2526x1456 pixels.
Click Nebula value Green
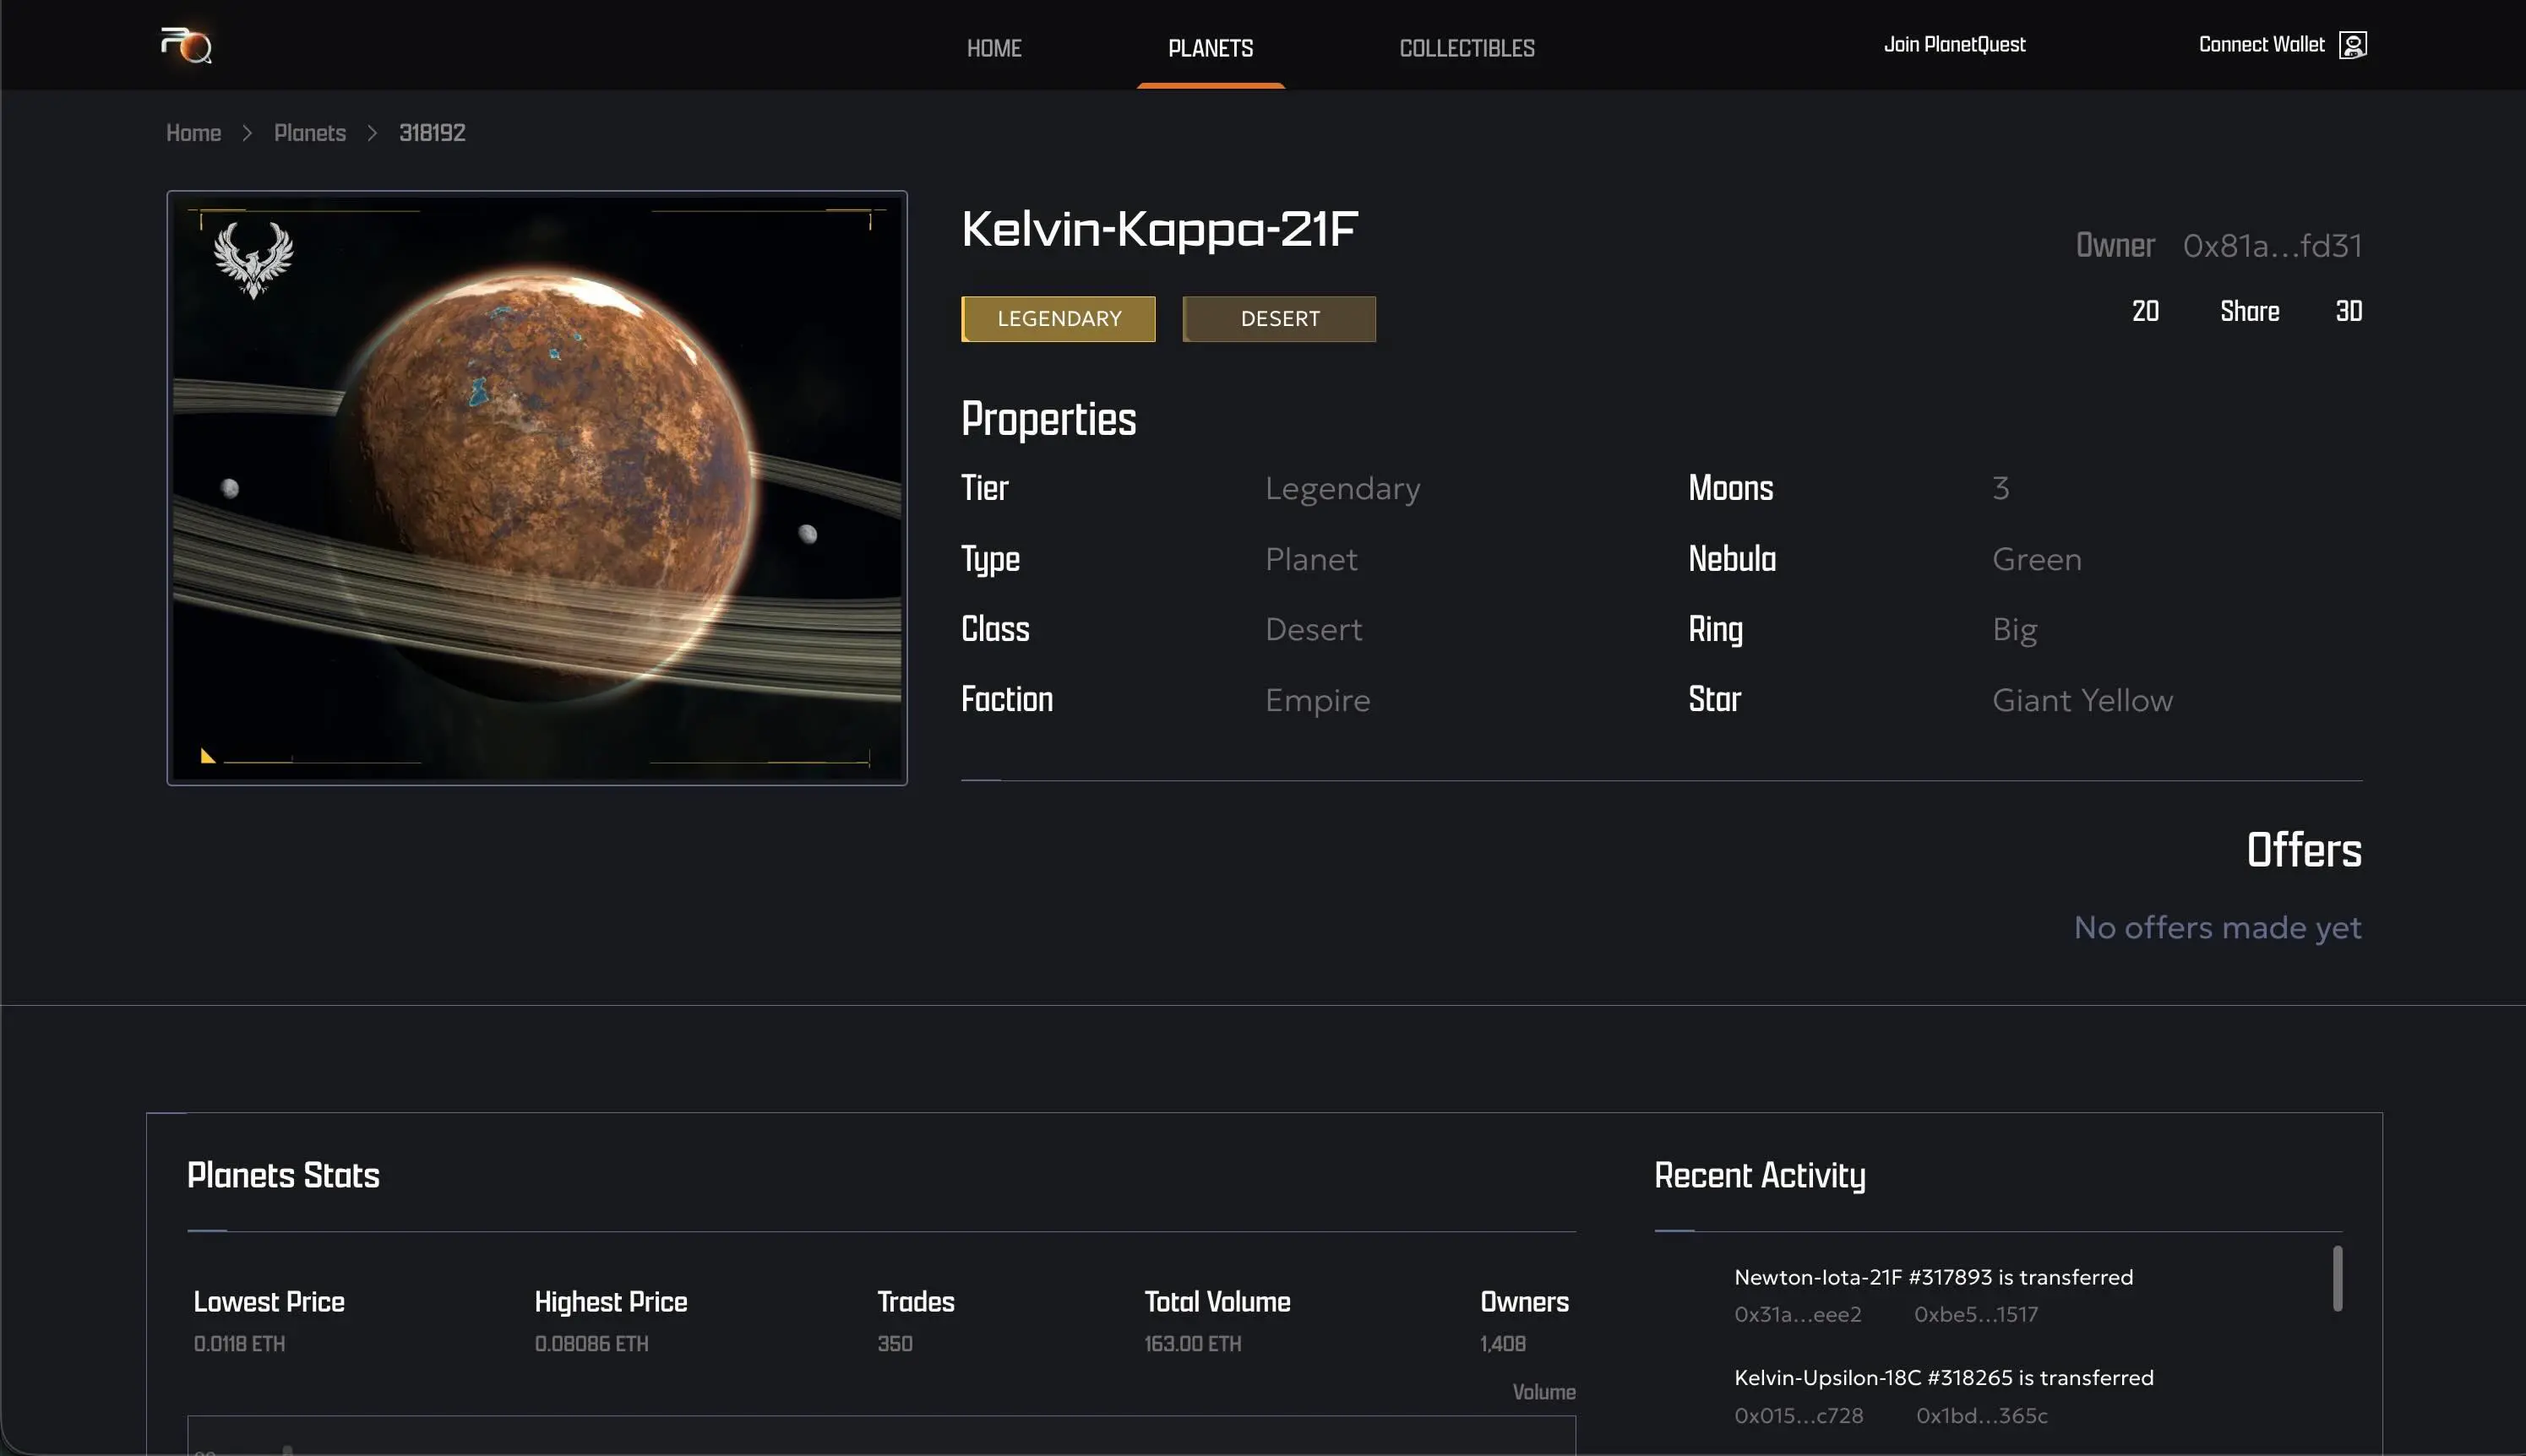click(x=2036, y=559)
